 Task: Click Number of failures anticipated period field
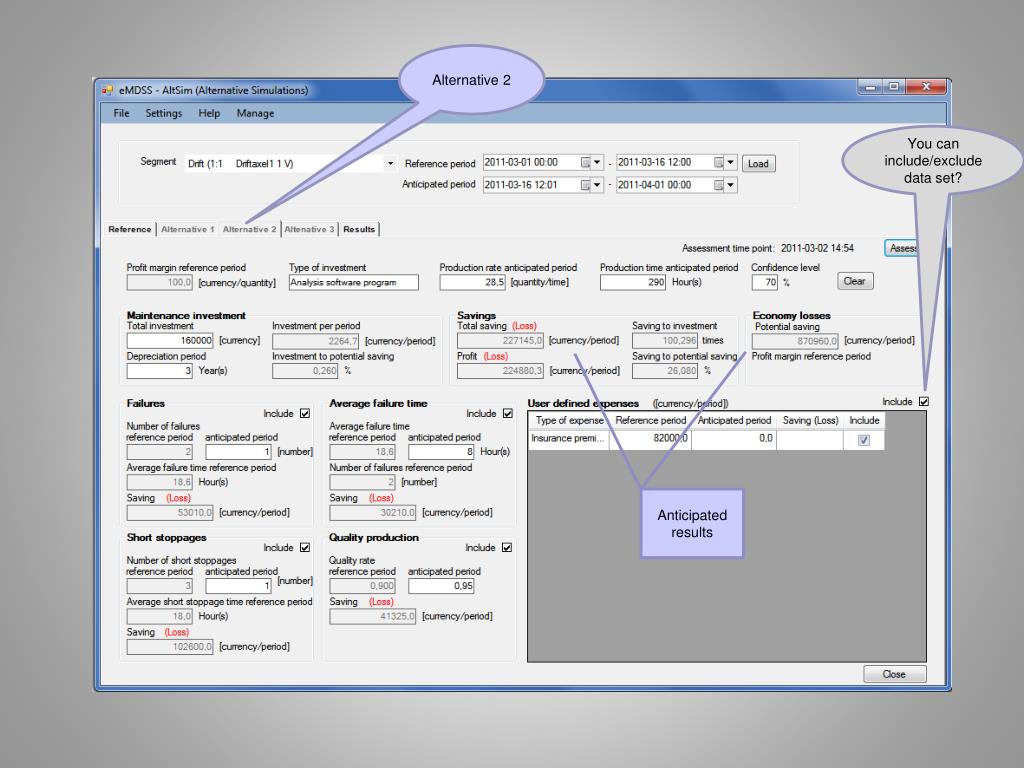click(x=238, y=451)
